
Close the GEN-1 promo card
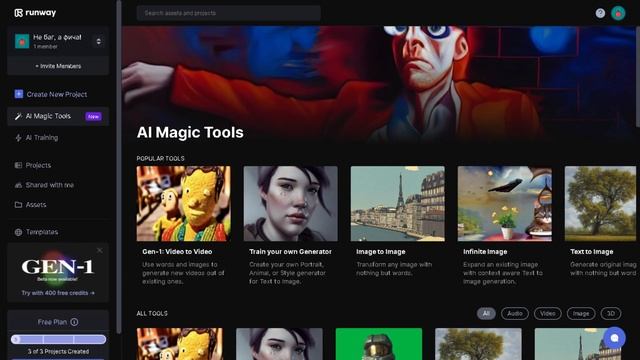pos(100,251)
